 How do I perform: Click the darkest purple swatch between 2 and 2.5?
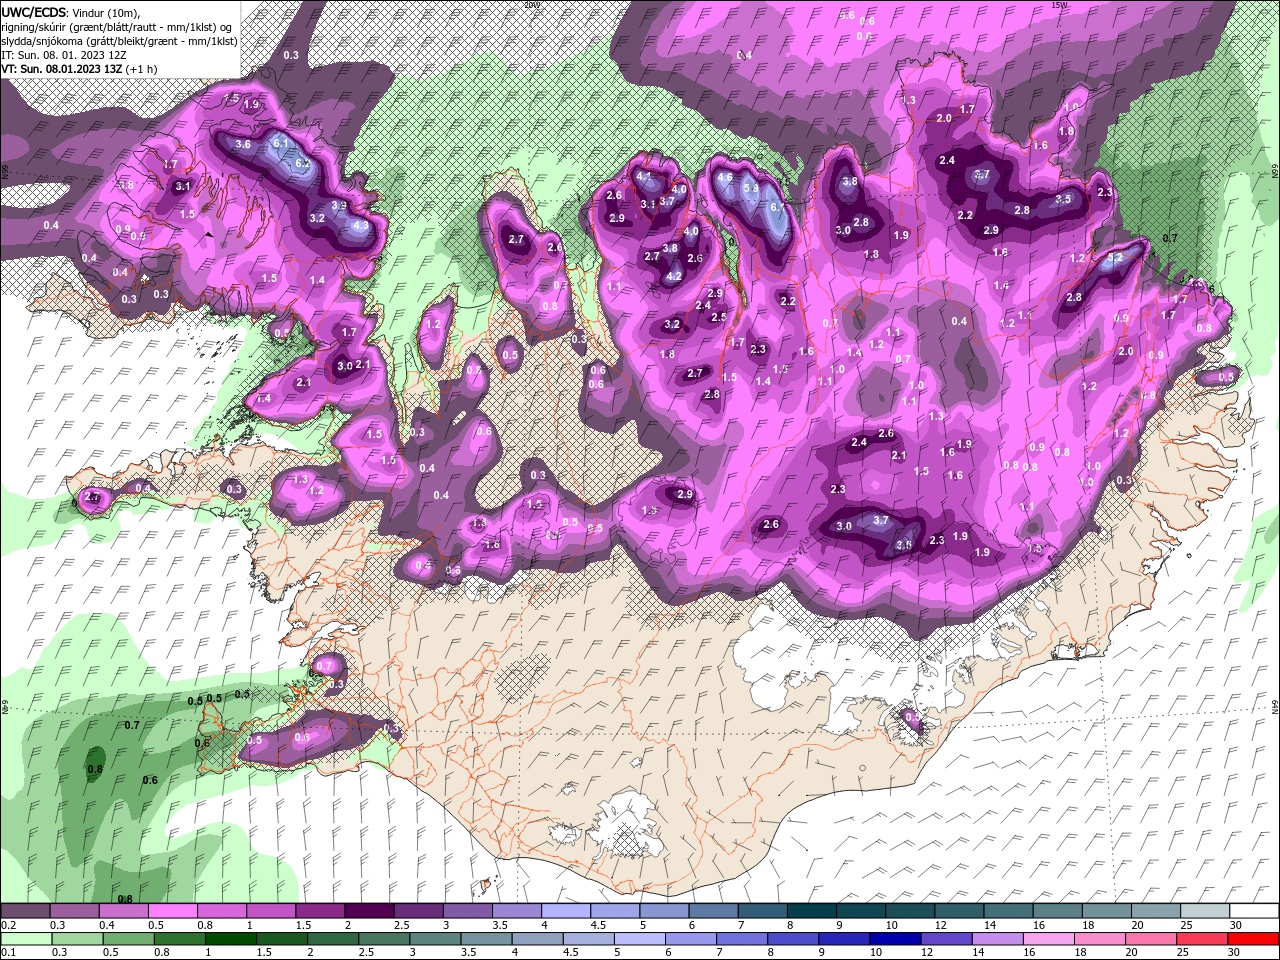pos(369,911)
